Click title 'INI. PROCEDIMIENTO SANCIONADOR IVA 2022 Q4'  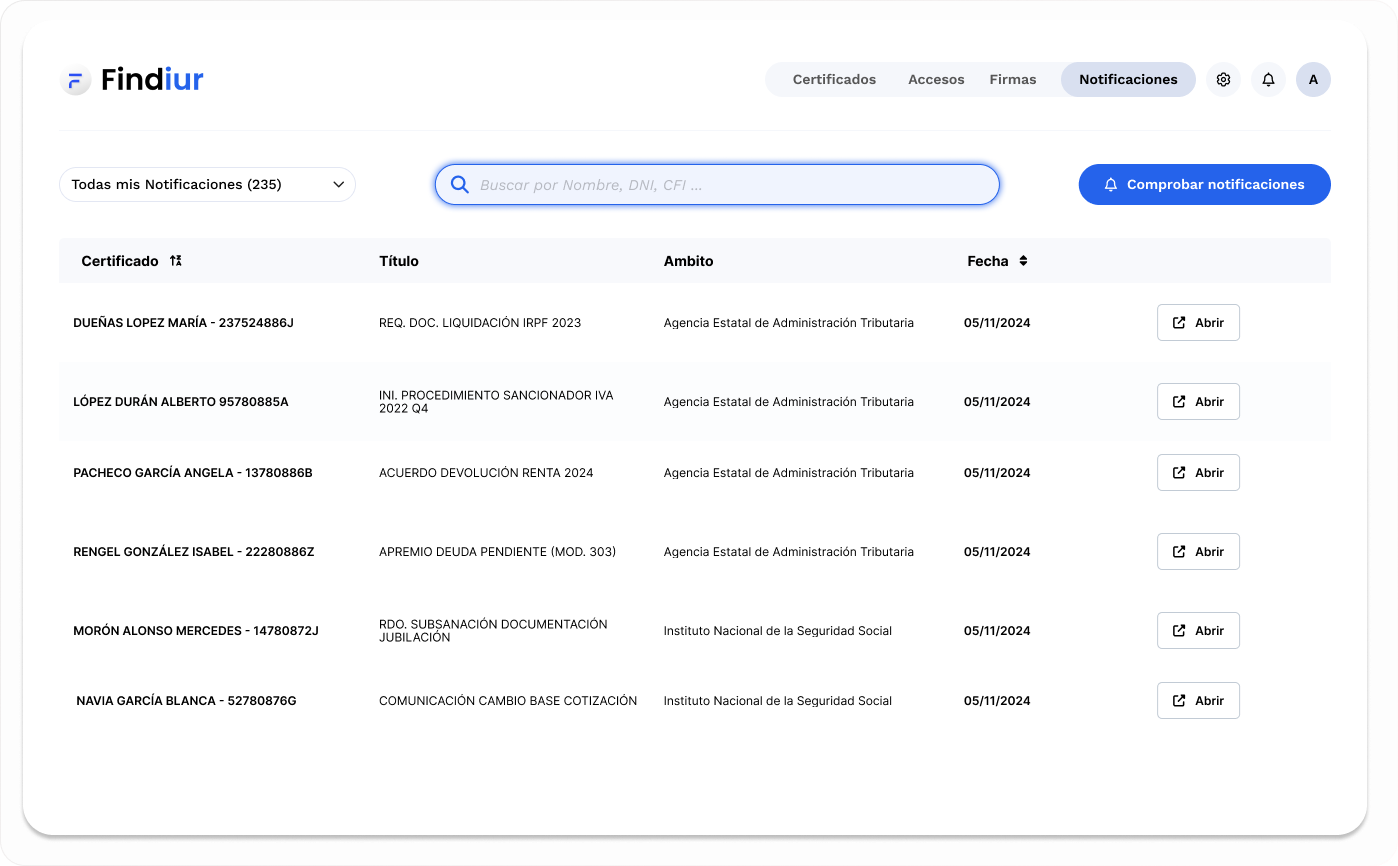(x=496, y=402)
